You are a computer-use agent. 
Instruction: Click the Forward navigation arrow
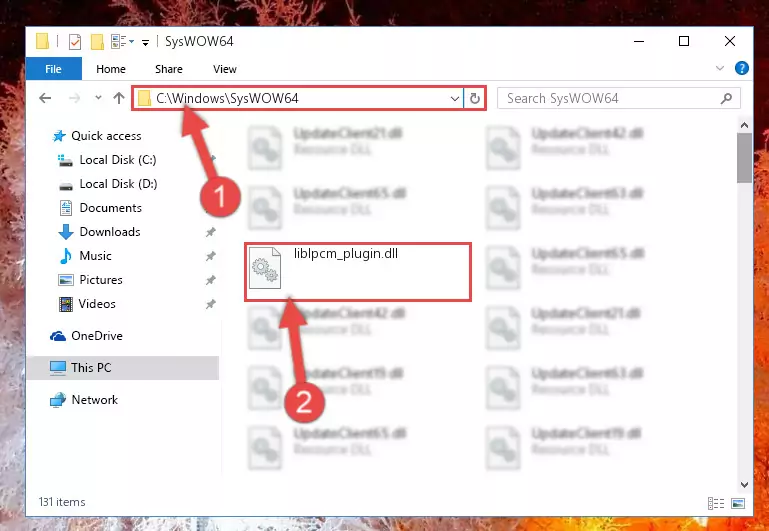pos(75,98)
